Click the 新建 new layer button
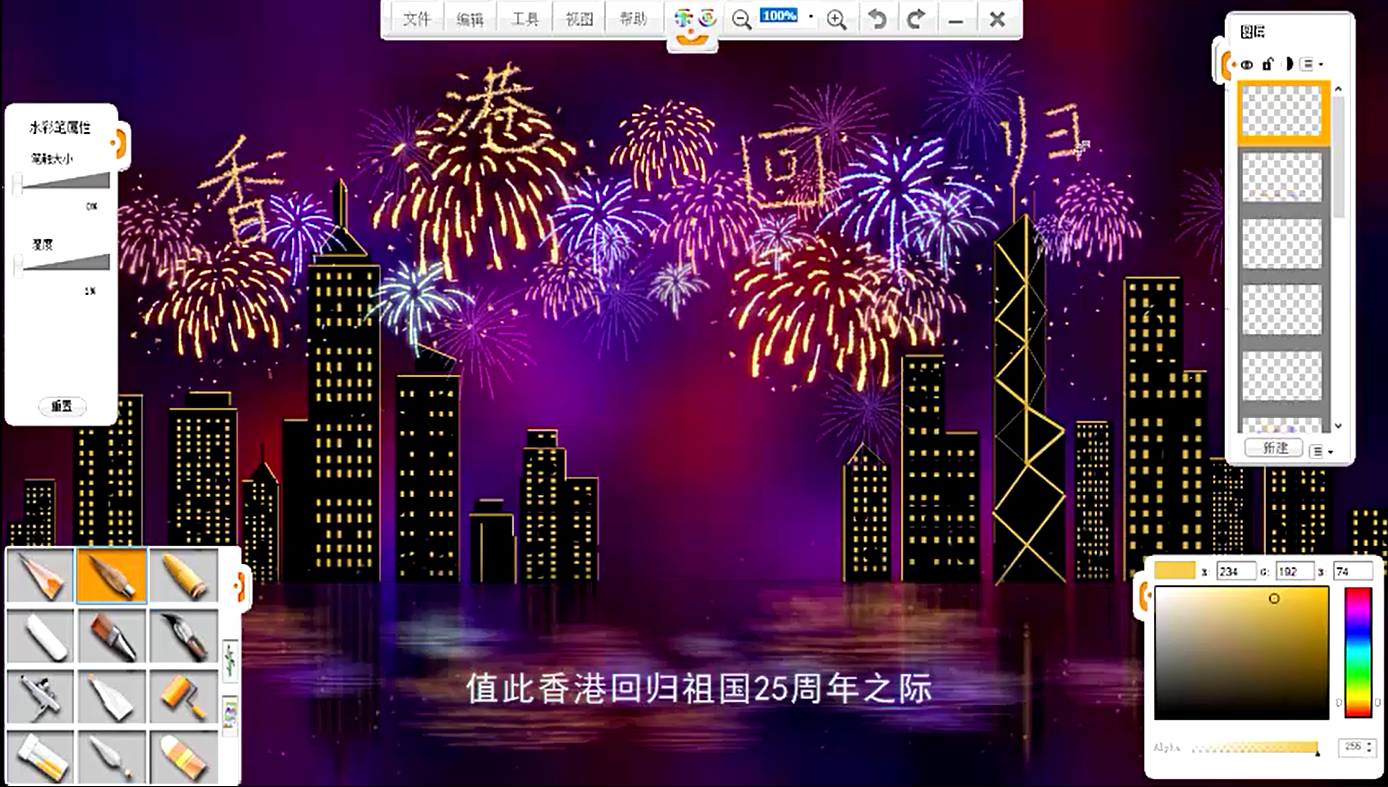The width and height of the screenshot is (1388, 787). click(x=1275, y=448)
